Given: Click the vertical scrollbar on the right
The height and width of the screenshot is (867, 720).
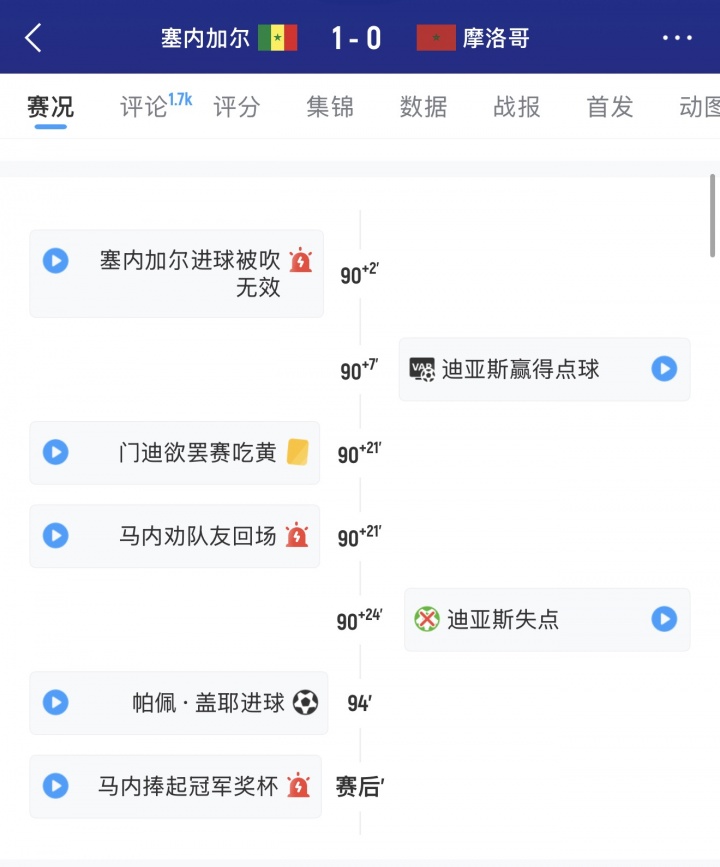Looking at the screenshot, I should (x=712, y=215).
